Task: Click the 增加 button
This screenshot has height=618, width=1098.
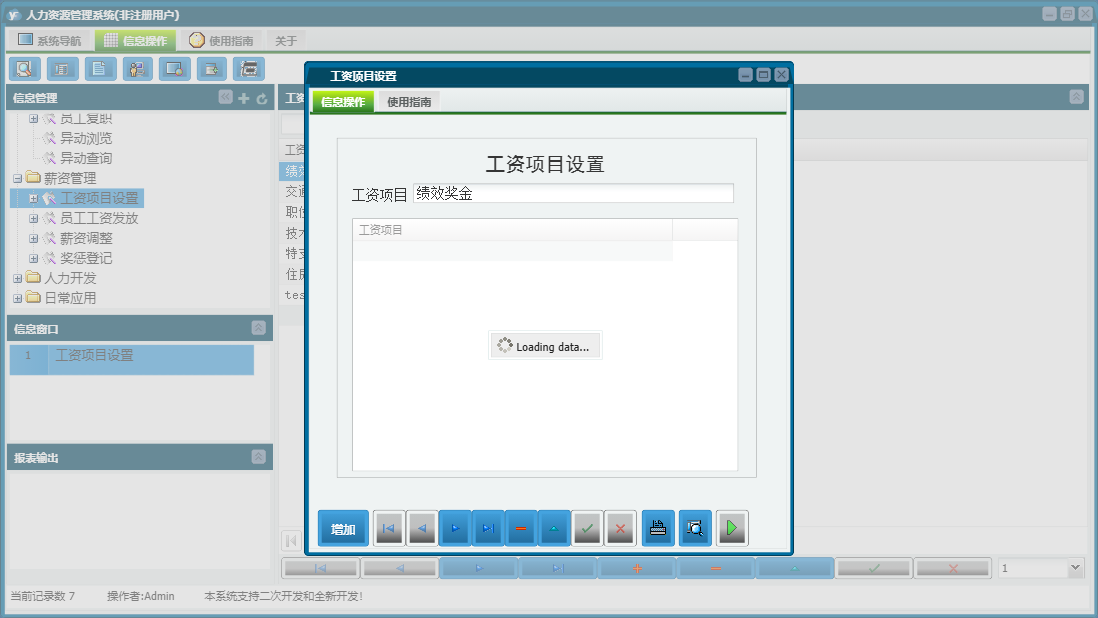Action: click(343, 528)
